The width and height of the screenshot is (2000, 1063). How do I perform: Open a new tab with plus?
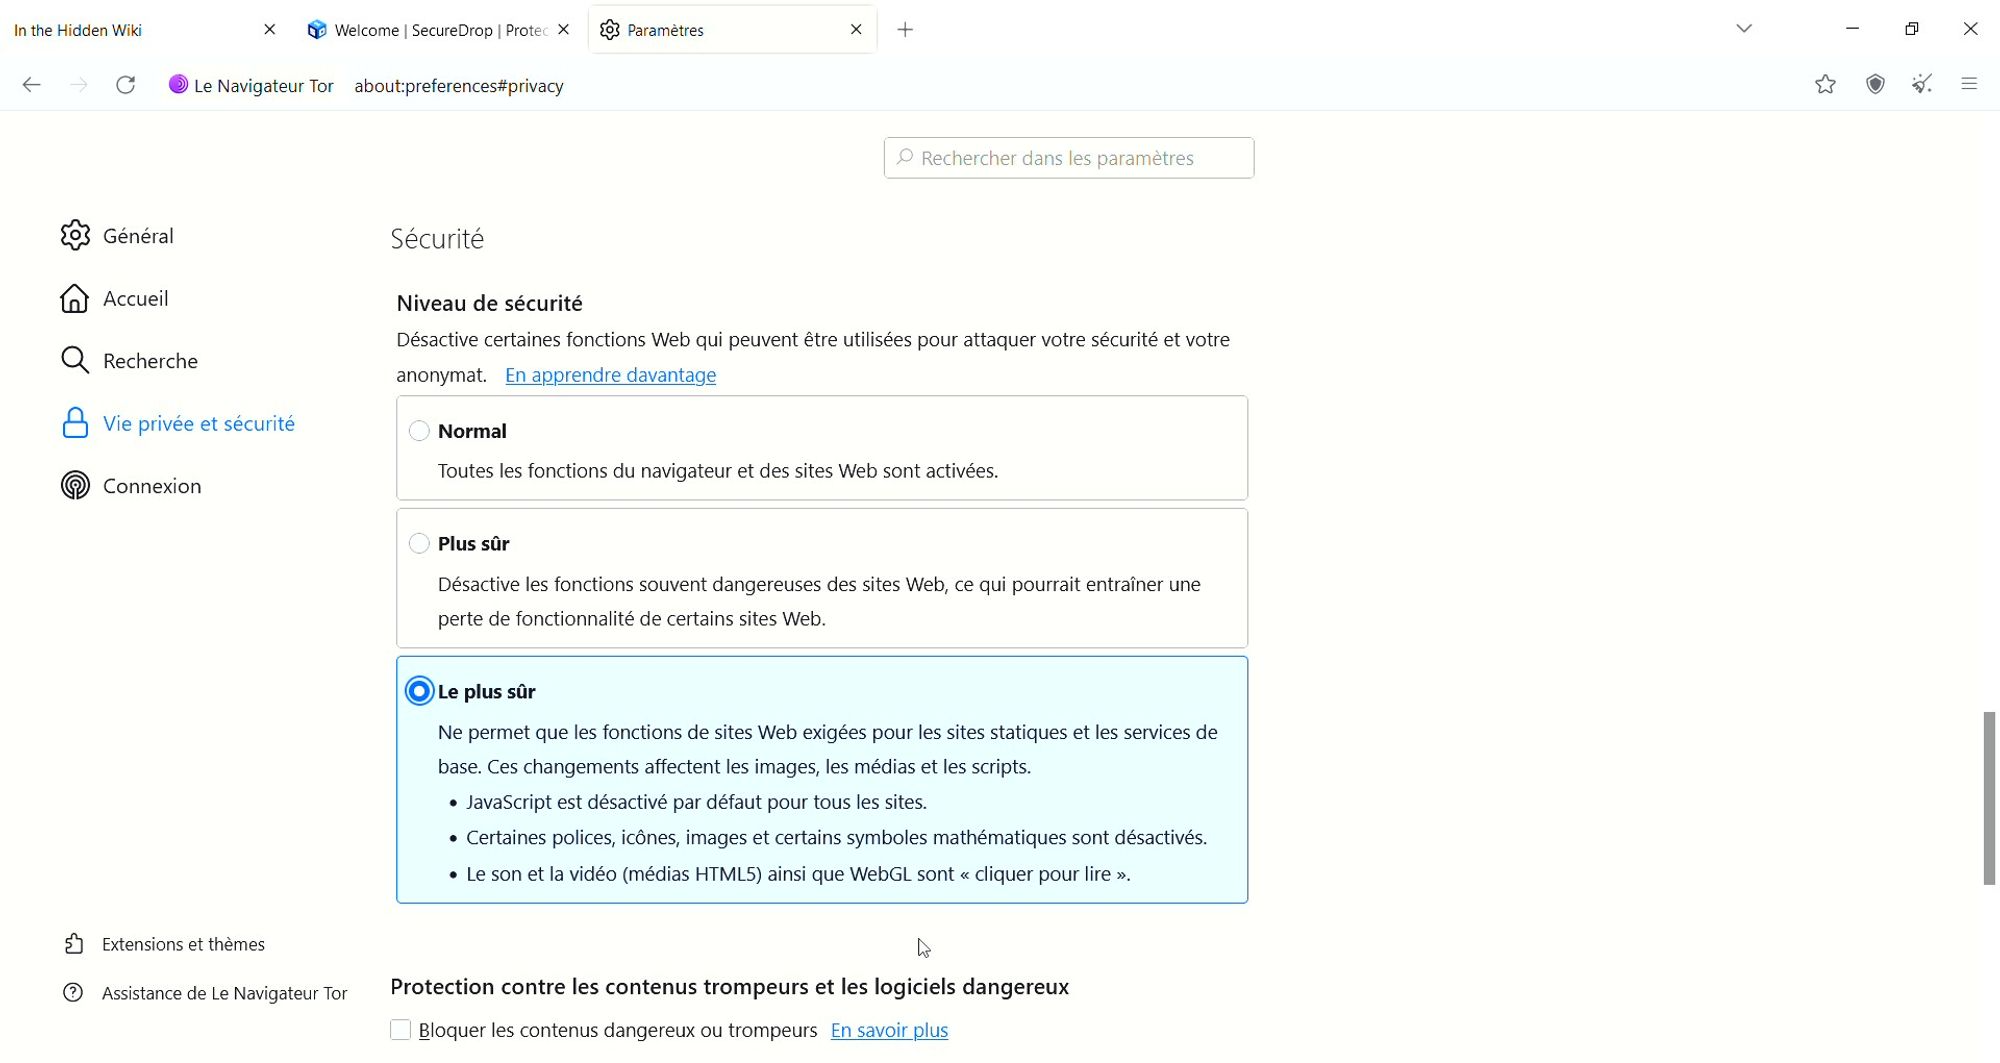tap(906, 30)
